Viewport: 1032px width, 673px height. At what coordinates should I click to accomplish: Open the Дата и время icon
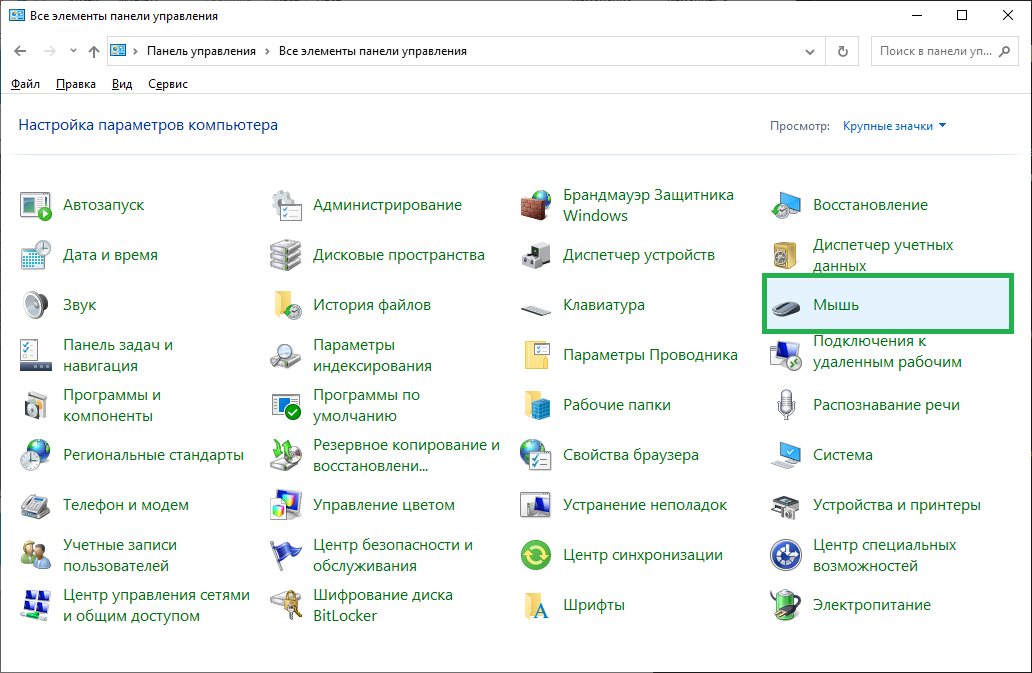tap(36, 255)
